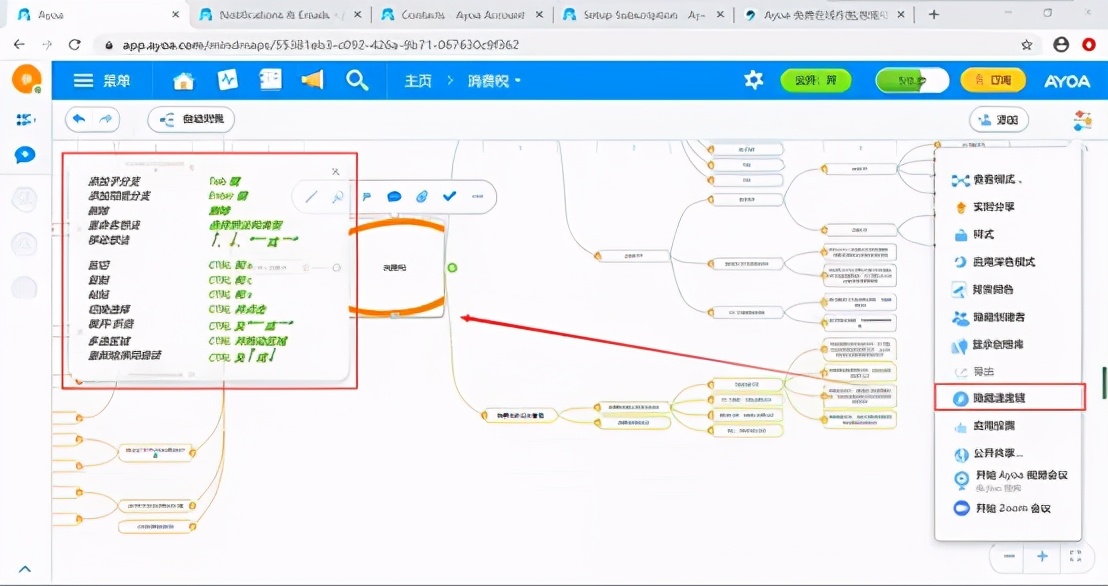Click the blue chat bubble in left sidebar
The image size is (1108, 586).
click(25, 155)
